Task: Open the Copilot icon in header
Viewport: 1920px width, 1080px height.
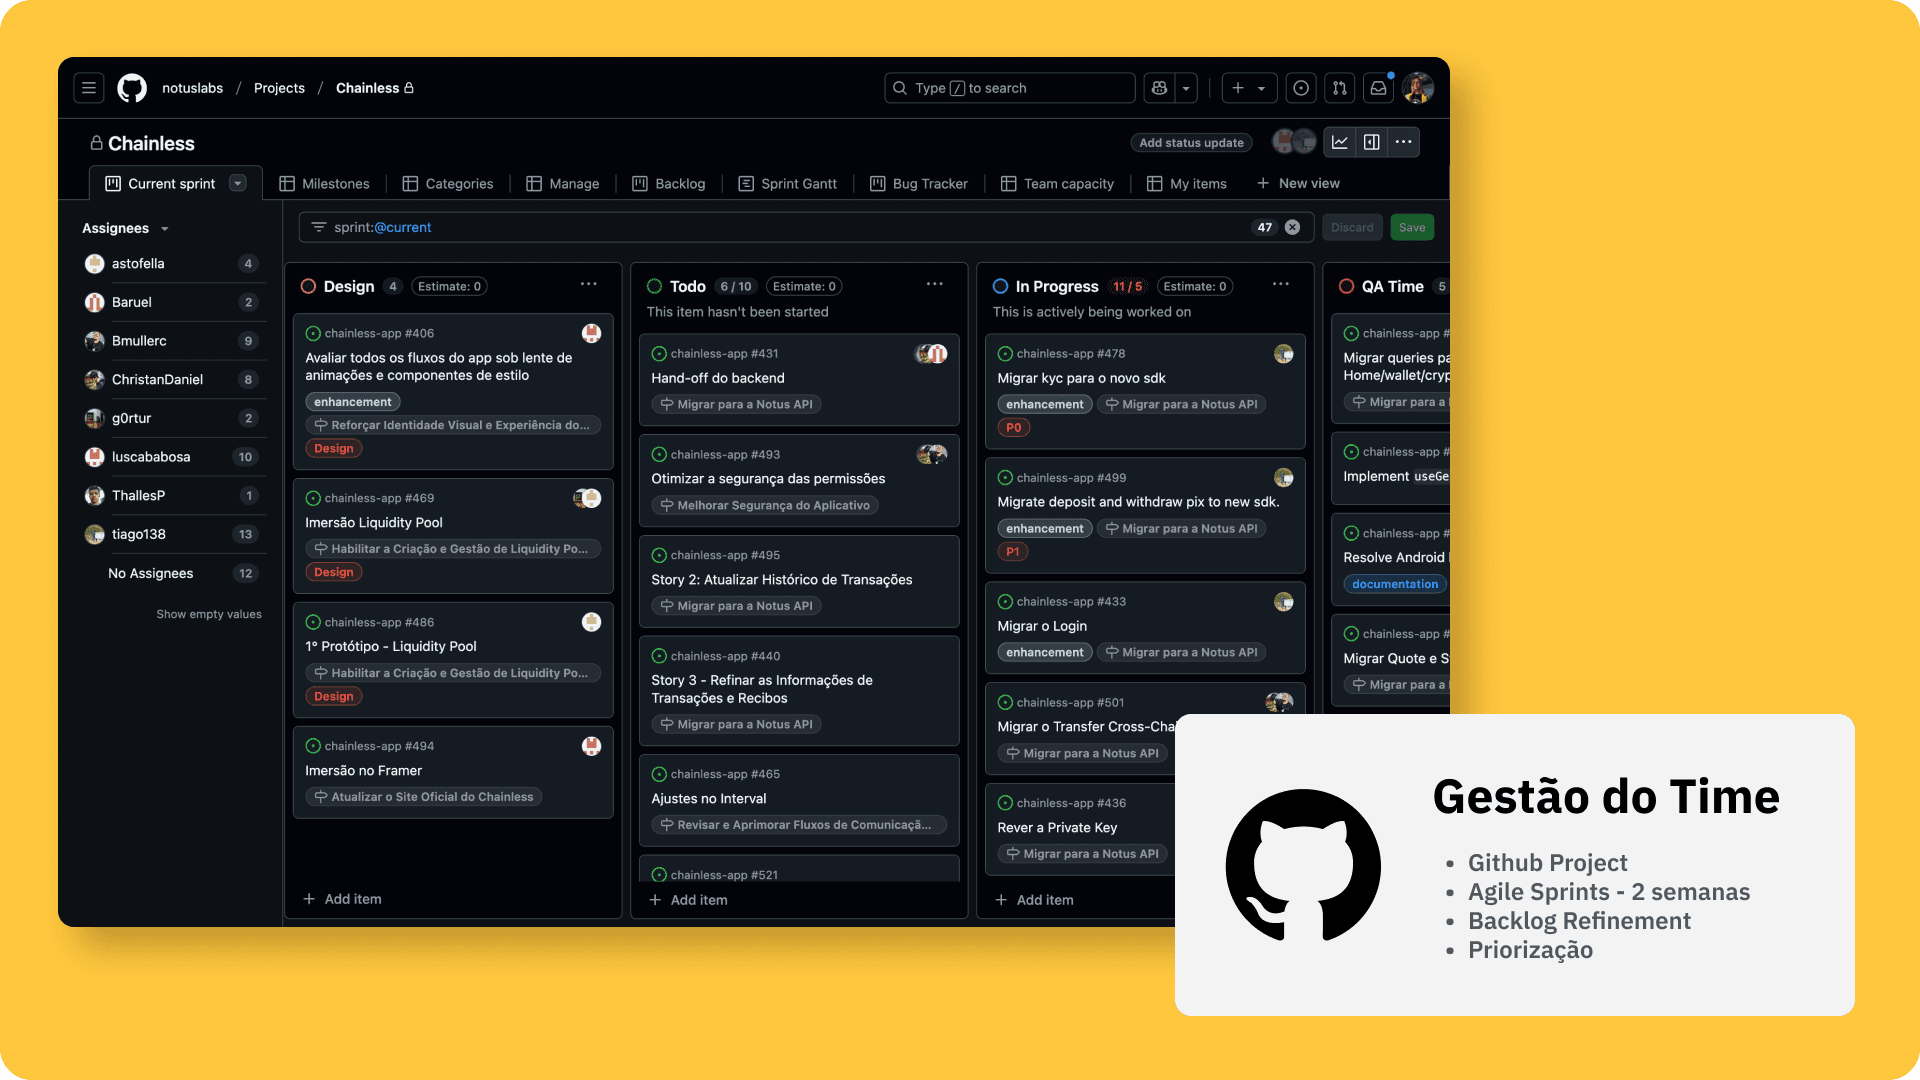Action: [x=1159, y=88]
